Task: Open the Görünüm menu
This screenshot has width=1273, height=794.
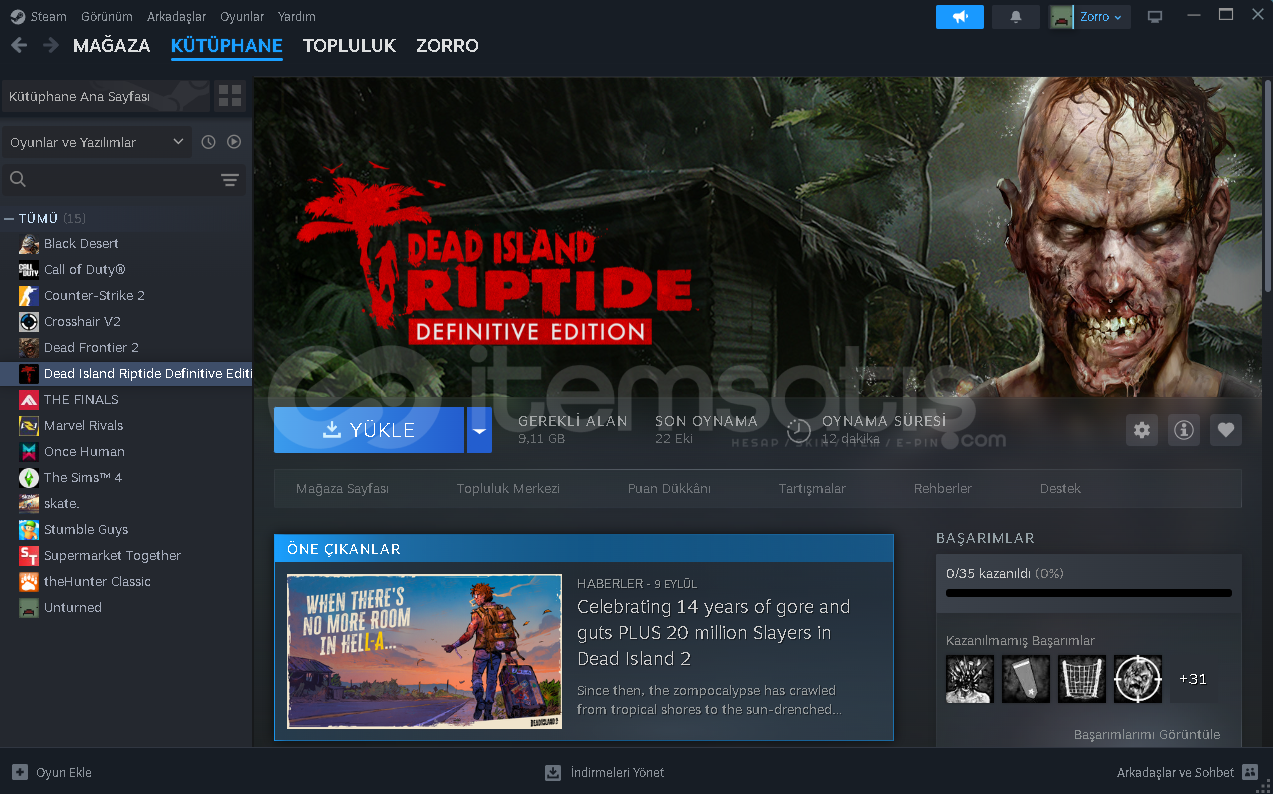Action: click(106, 17)
